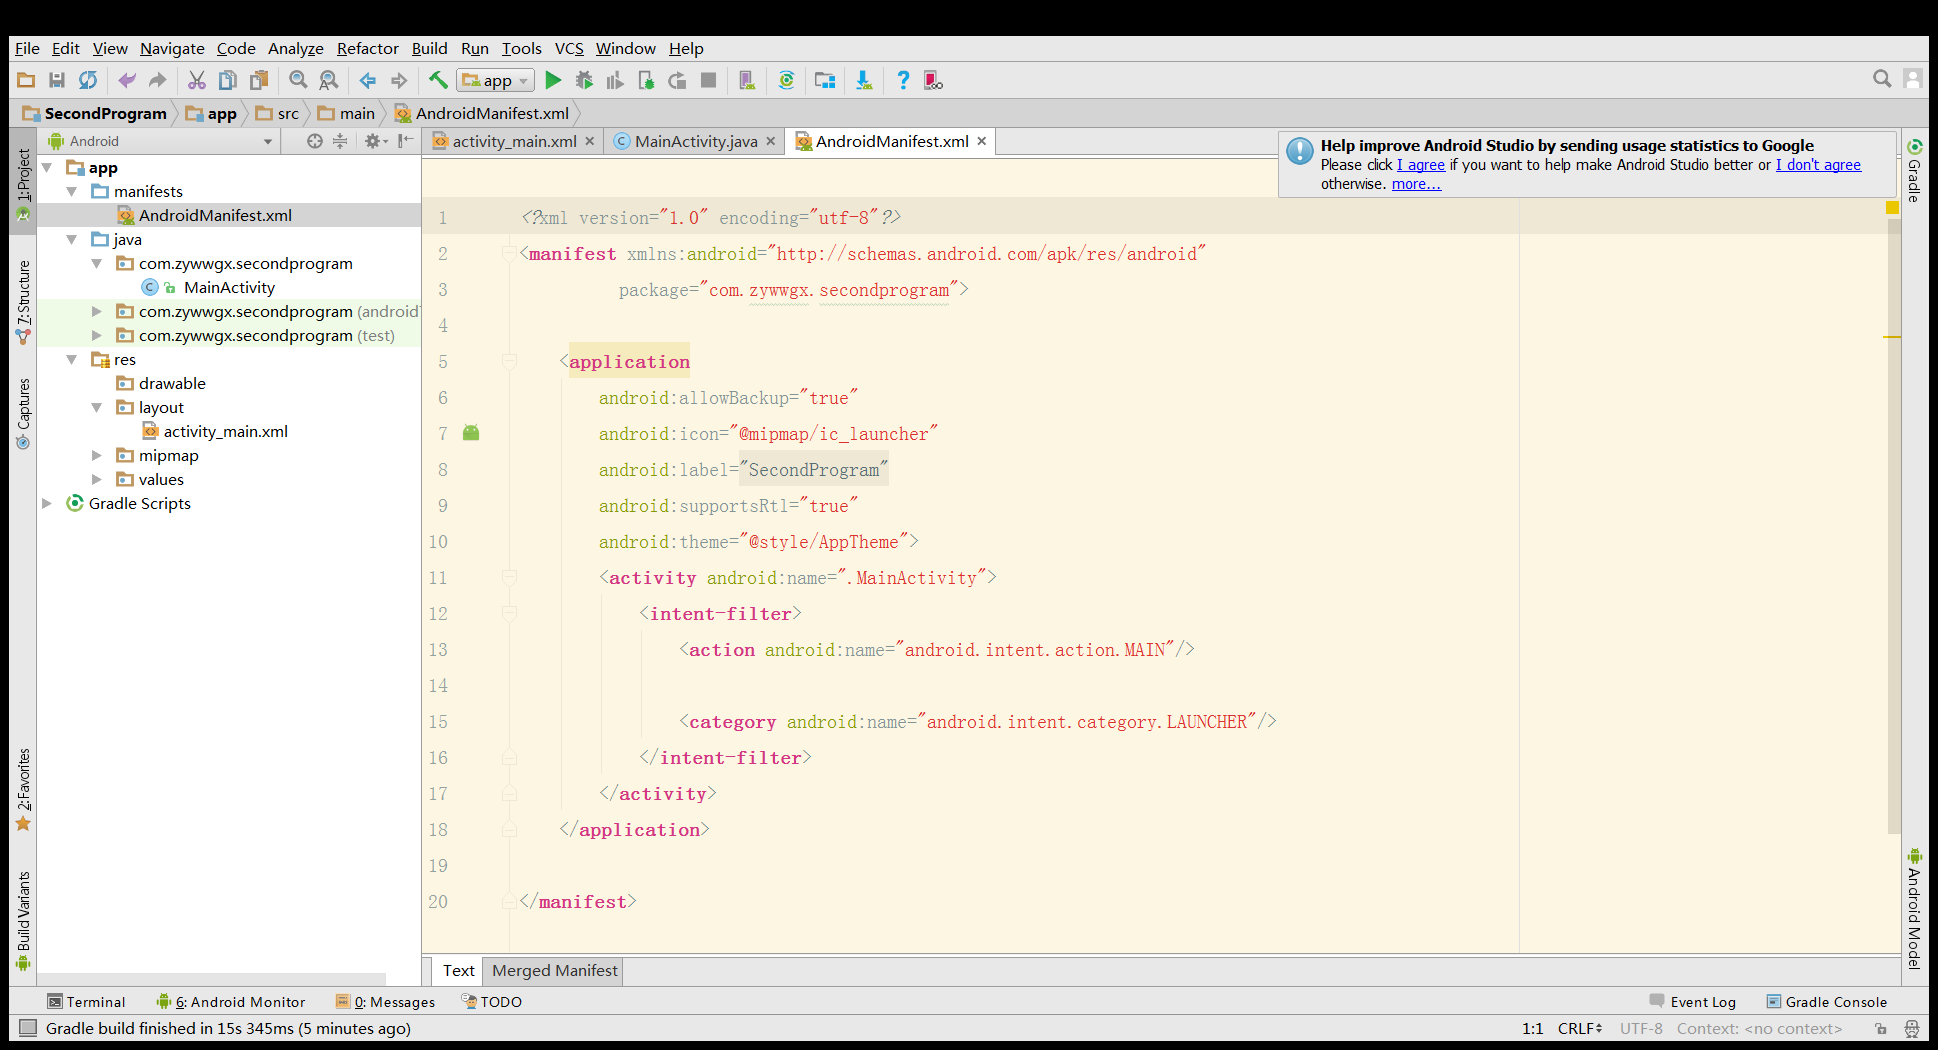Open the app run configuration dropdown

[496, 81]
